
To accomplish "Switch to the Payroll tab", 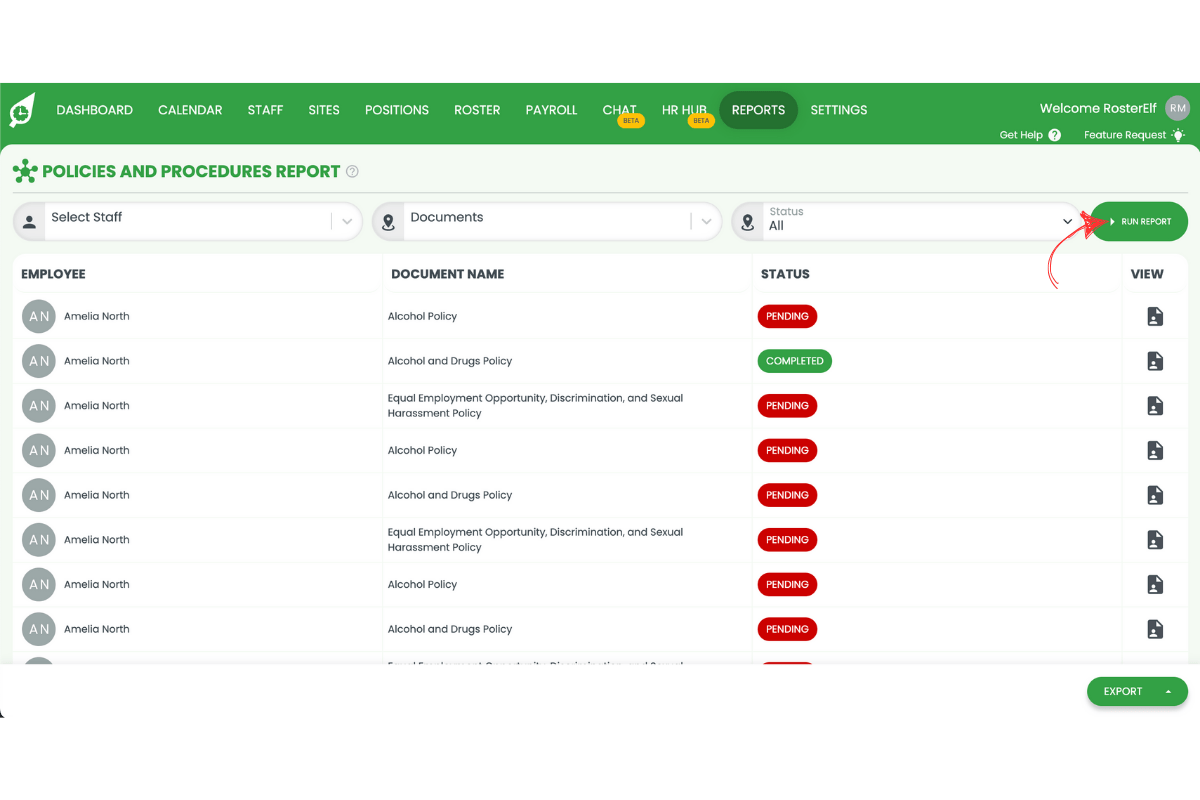I will [x=551, y=110].
